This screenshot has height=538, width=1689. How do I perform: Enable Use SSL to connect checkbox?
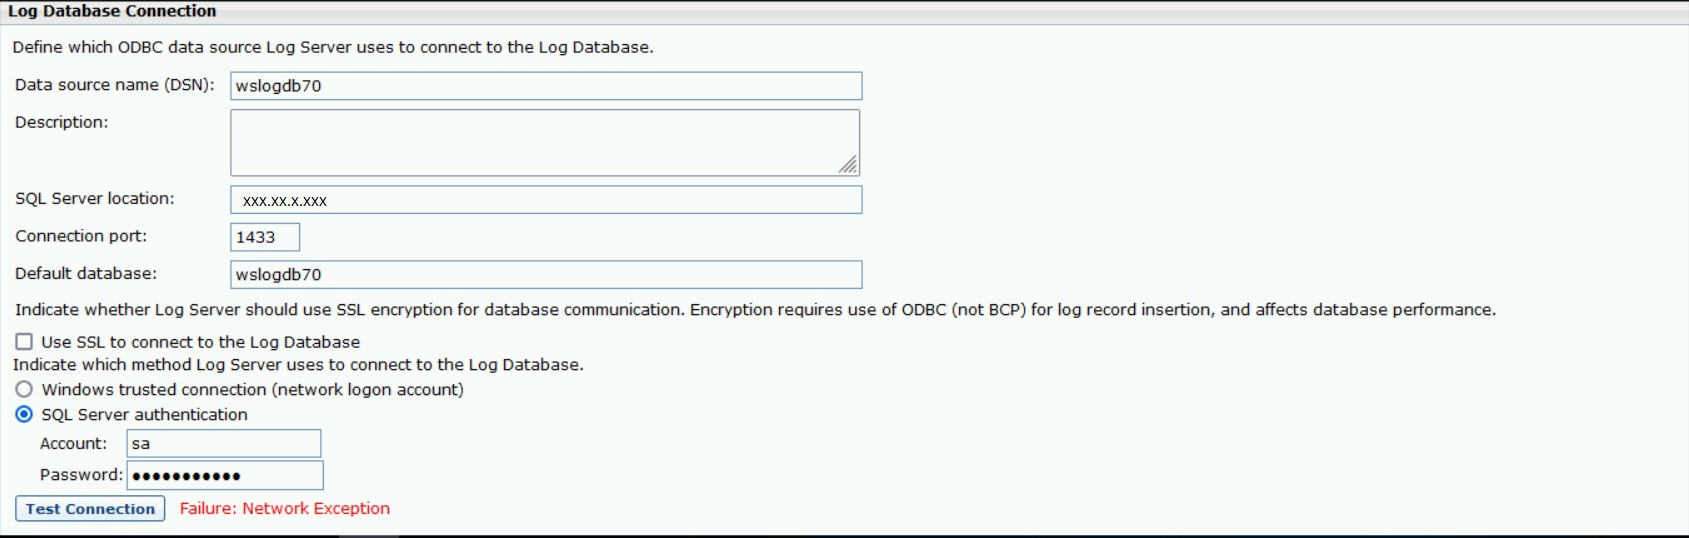[x=24, y=342]
